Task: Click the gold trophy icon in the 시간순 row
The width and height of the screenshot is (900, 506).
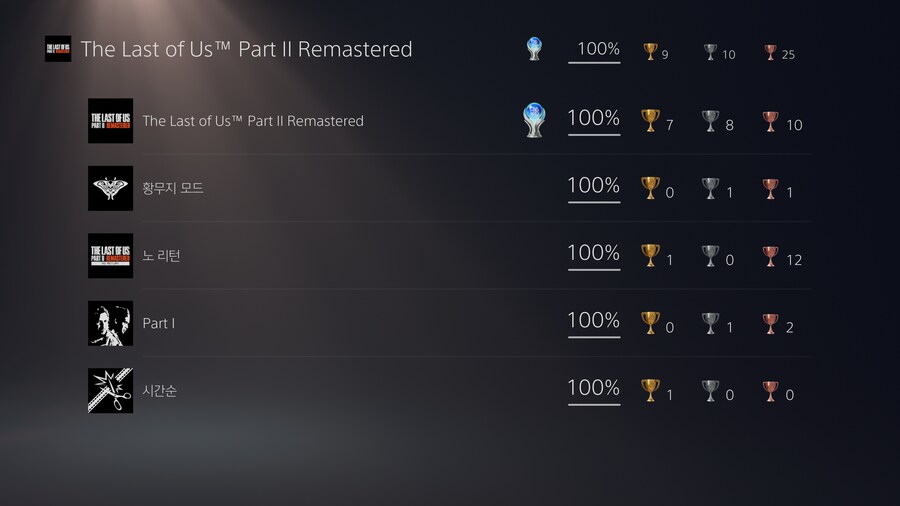Action: (651, 390)
